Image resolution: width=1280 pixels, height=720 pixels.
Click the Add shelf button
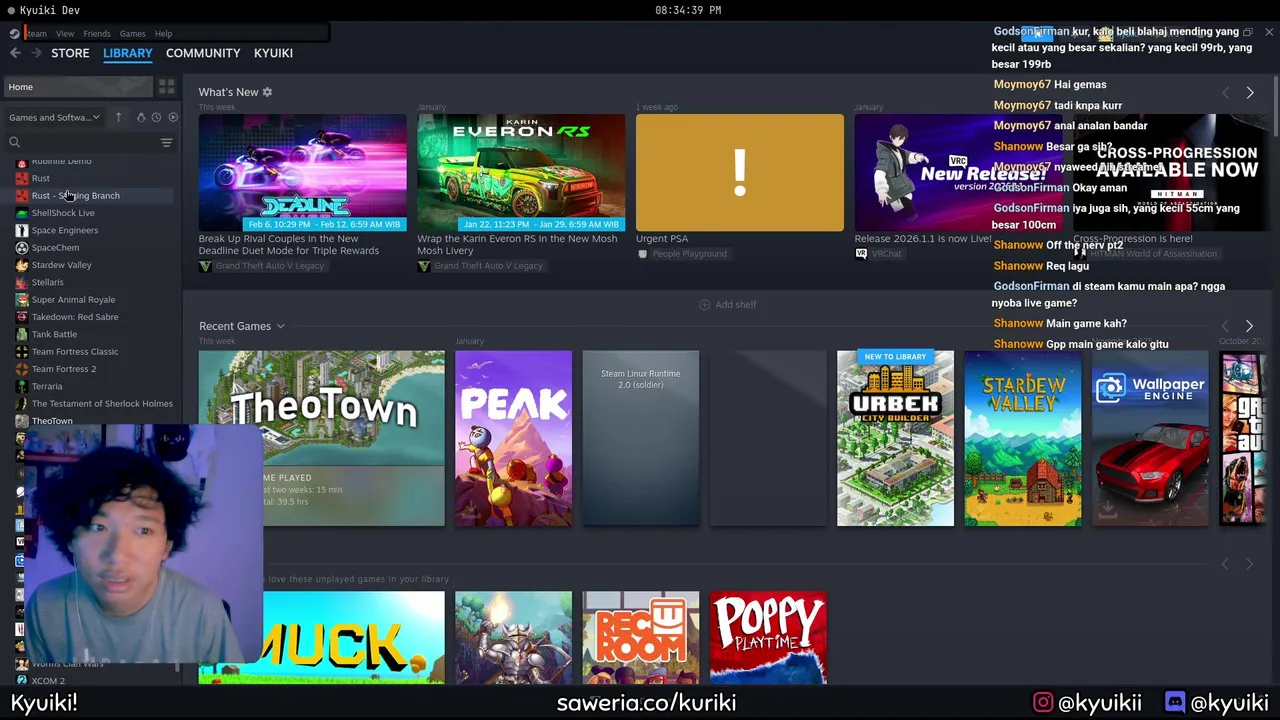point(728,304)
